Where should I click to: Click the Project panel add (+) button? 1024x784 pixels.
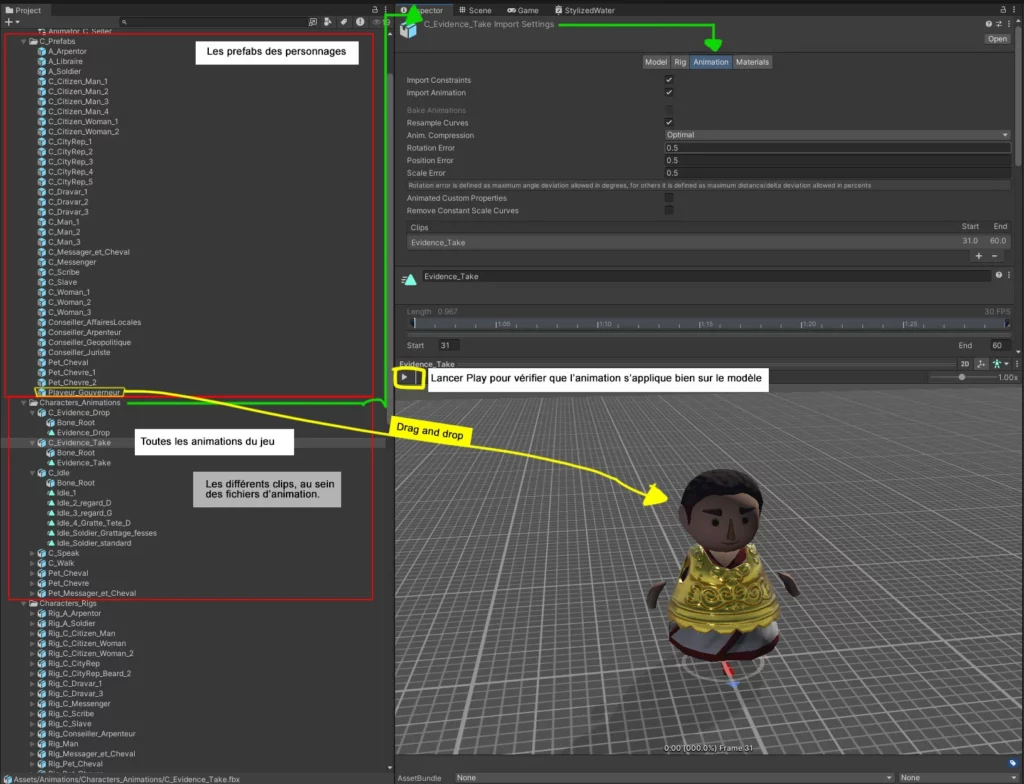tap(11, 22)
